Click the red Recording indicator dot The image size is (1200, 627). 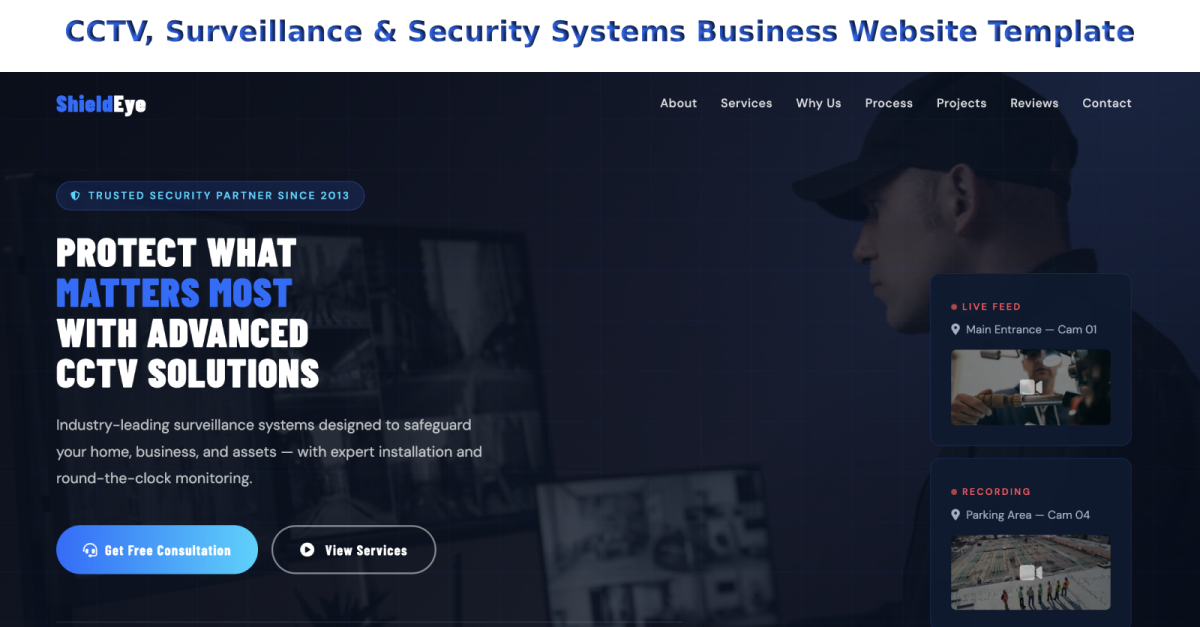click(x=954, y=492)
